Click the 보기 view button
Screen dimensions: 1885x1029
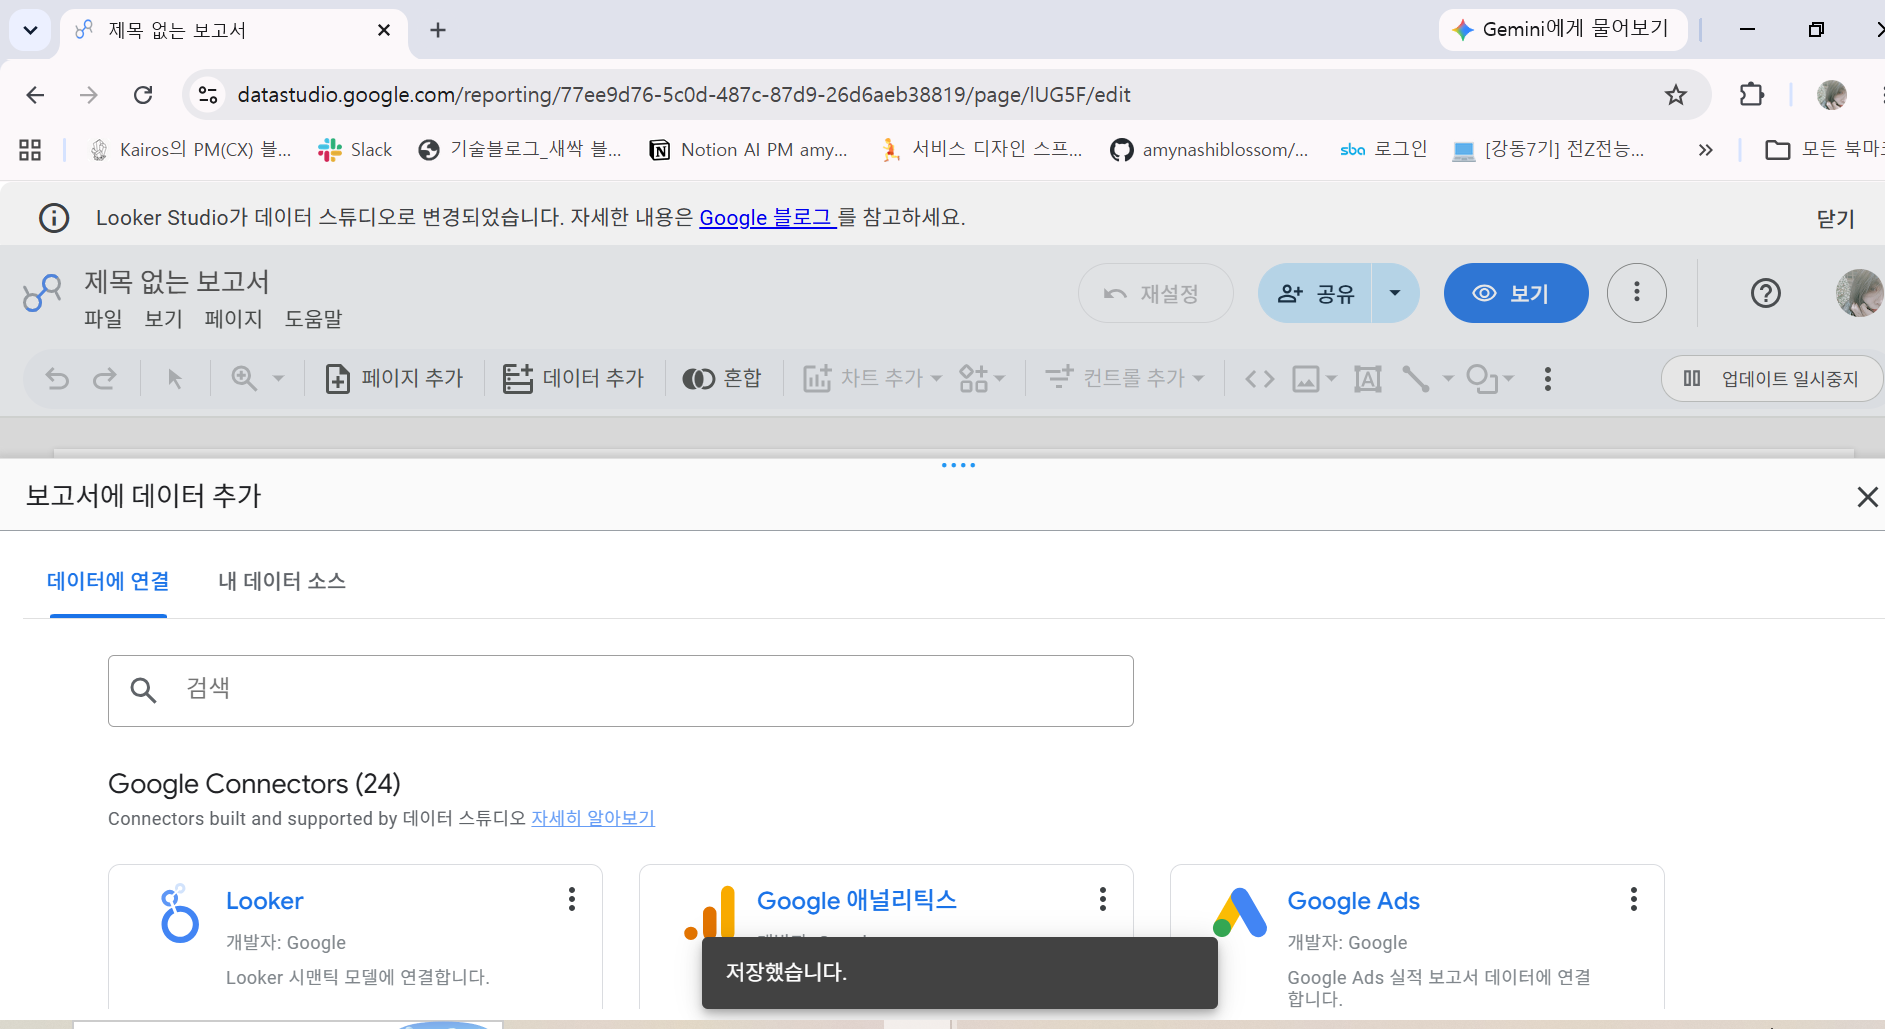1516,293
